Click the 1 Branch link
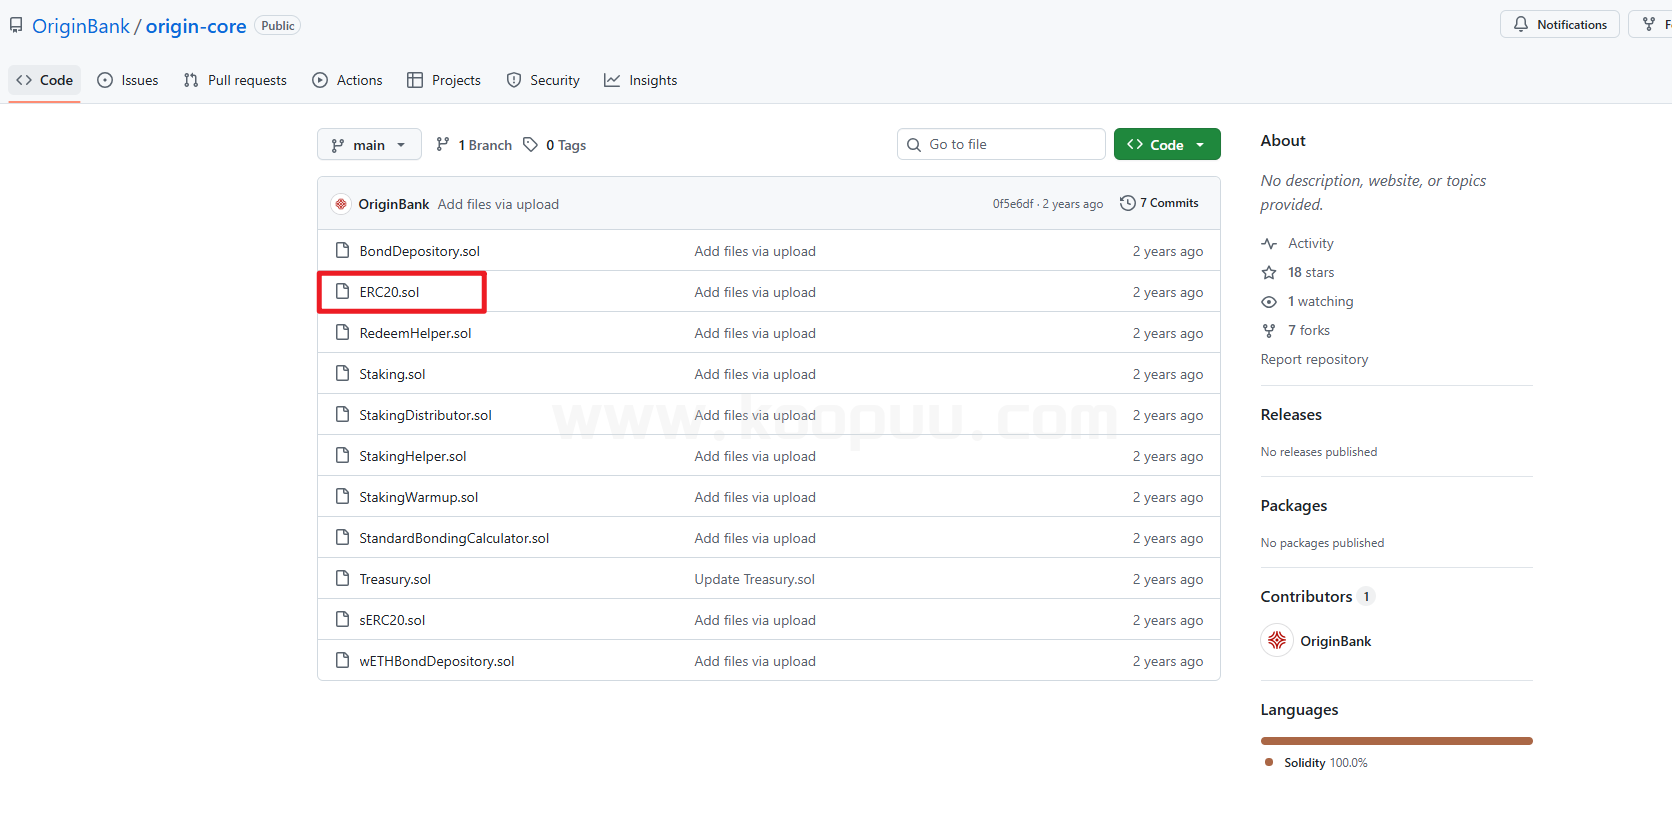The image size is (1672, 823). pos(474,145)
